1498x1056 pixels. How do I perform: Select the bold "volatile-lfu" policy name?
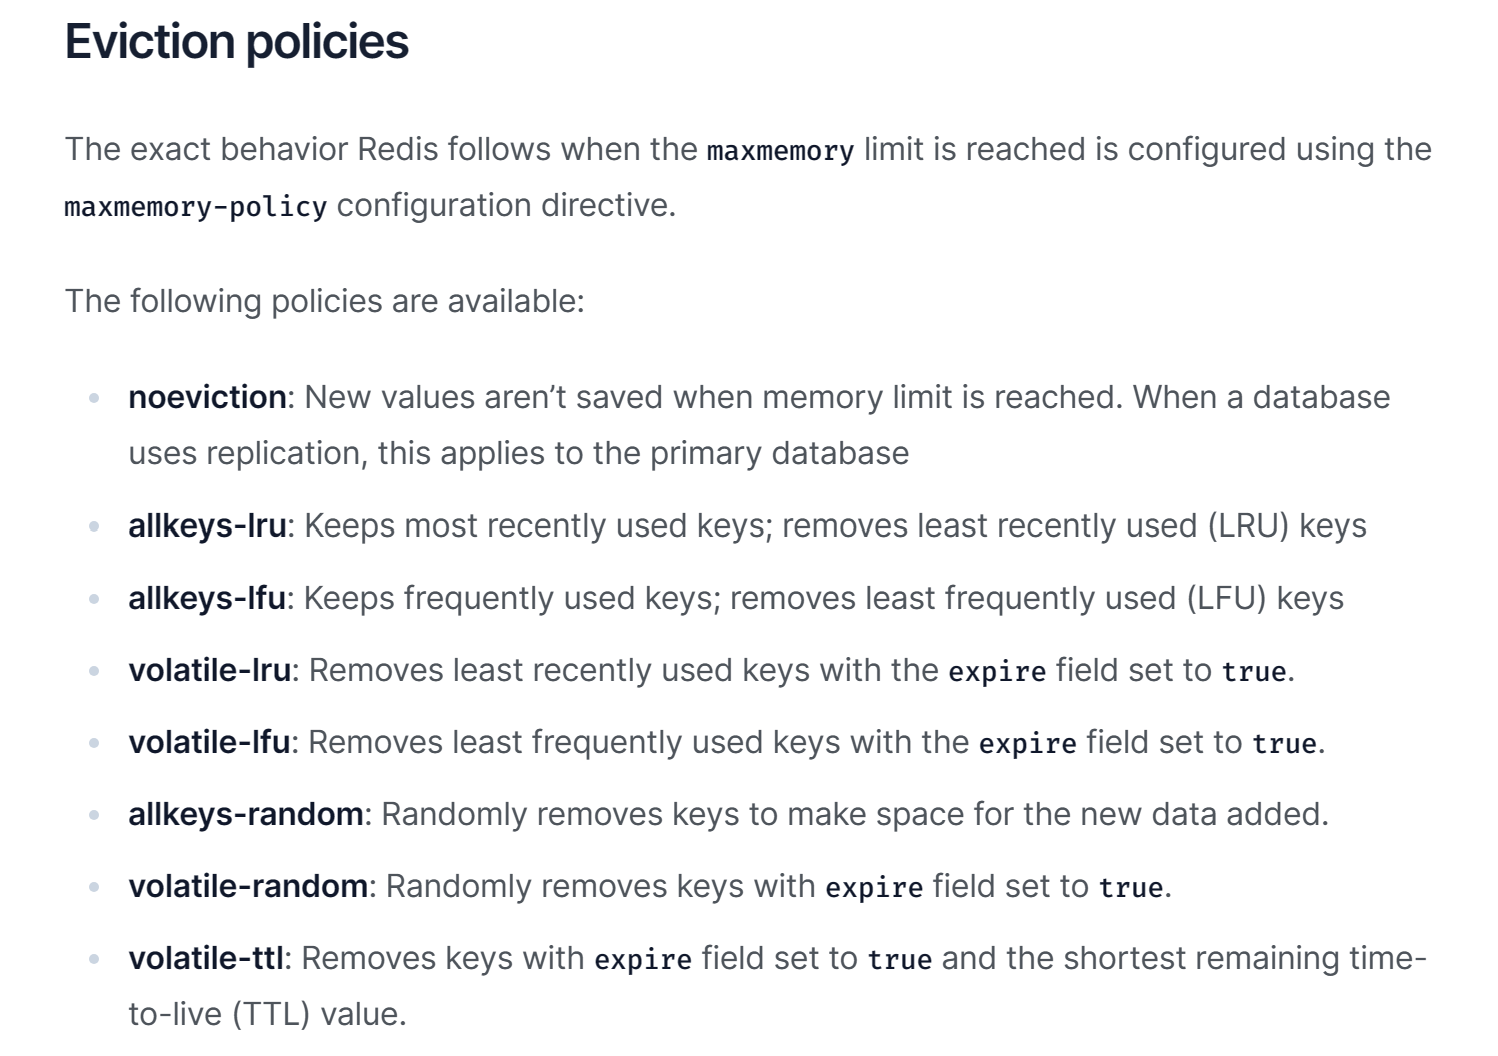coord(209,742)
